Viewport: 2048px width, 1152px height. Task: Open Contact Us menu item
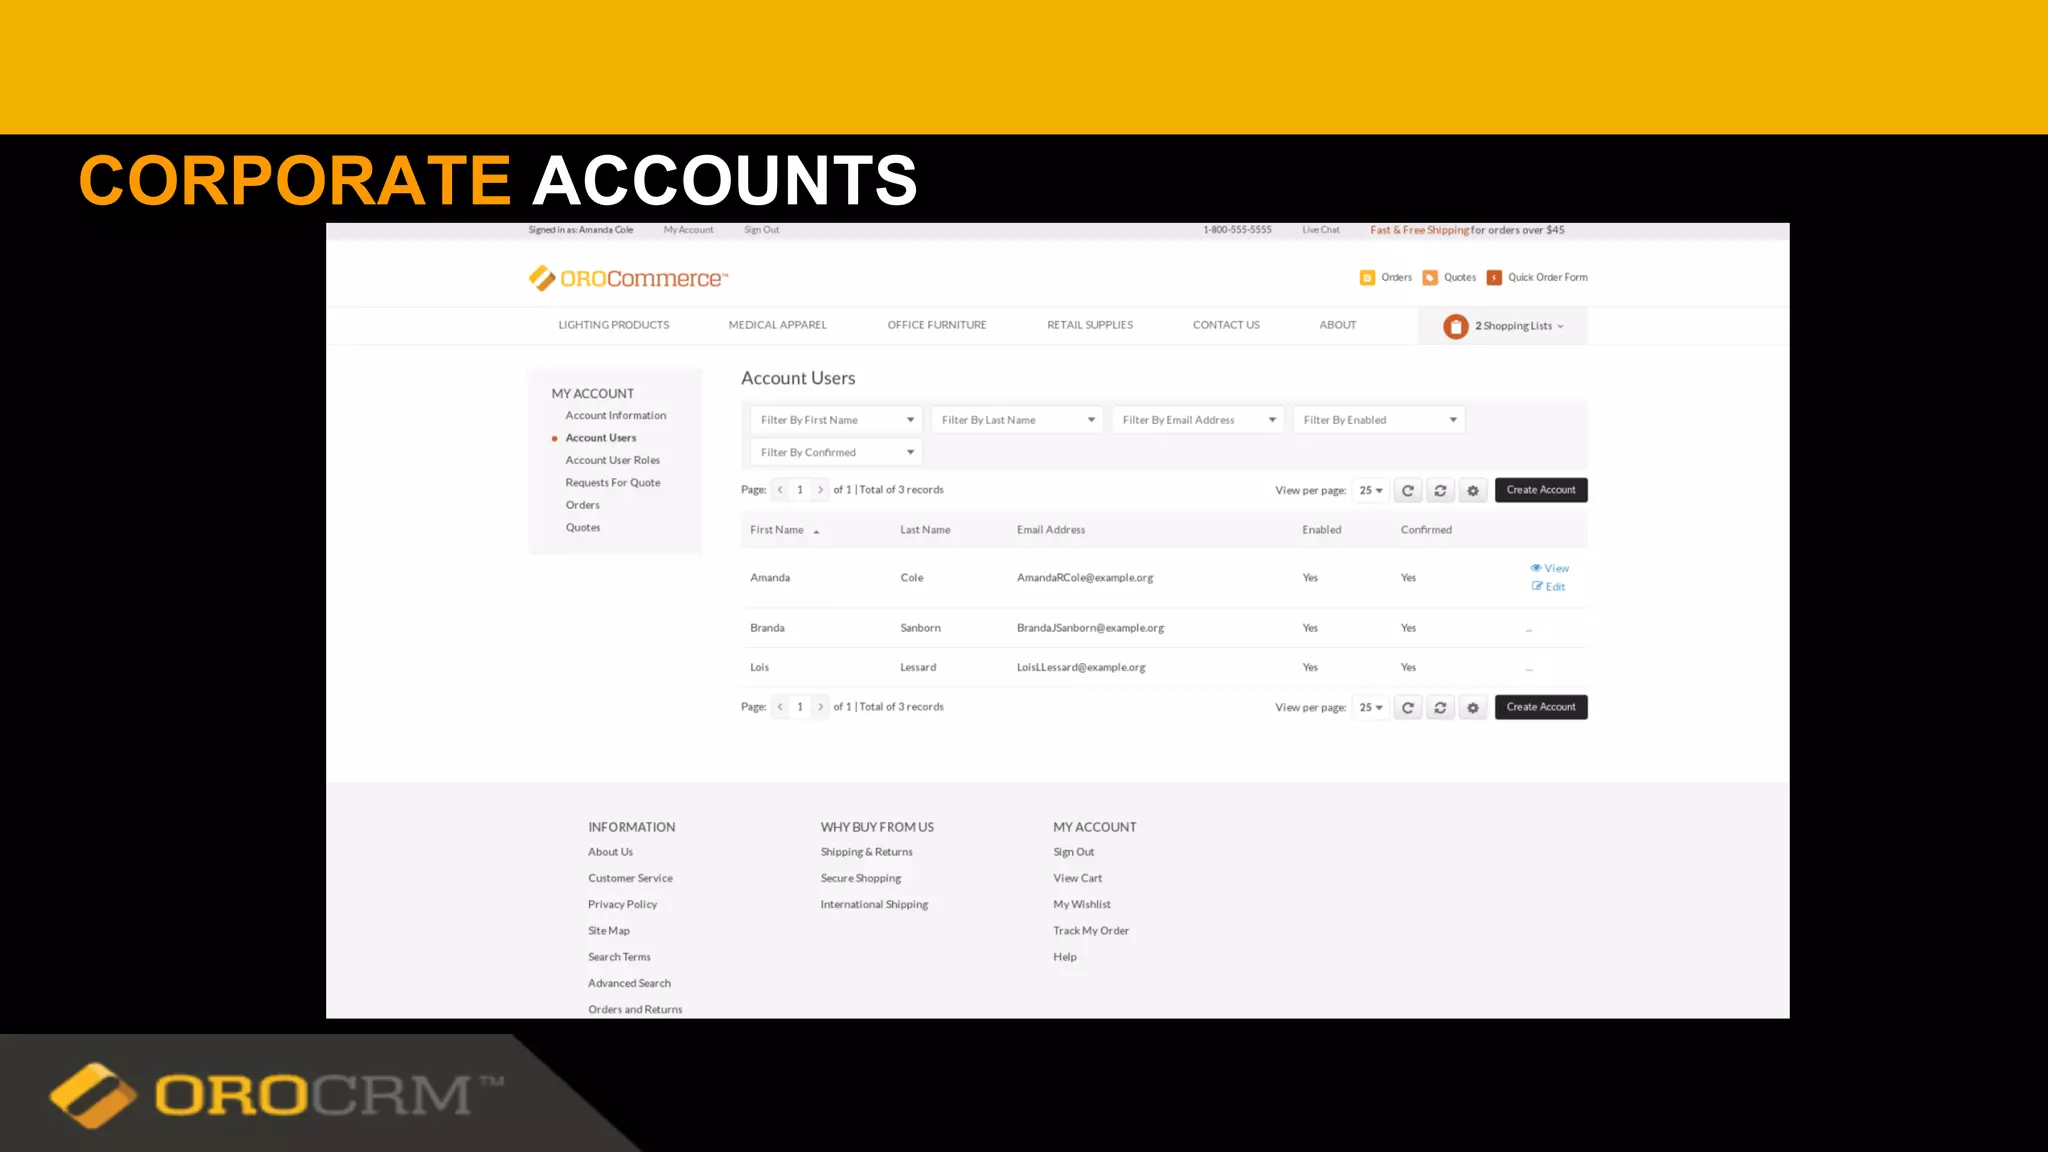1226,325
